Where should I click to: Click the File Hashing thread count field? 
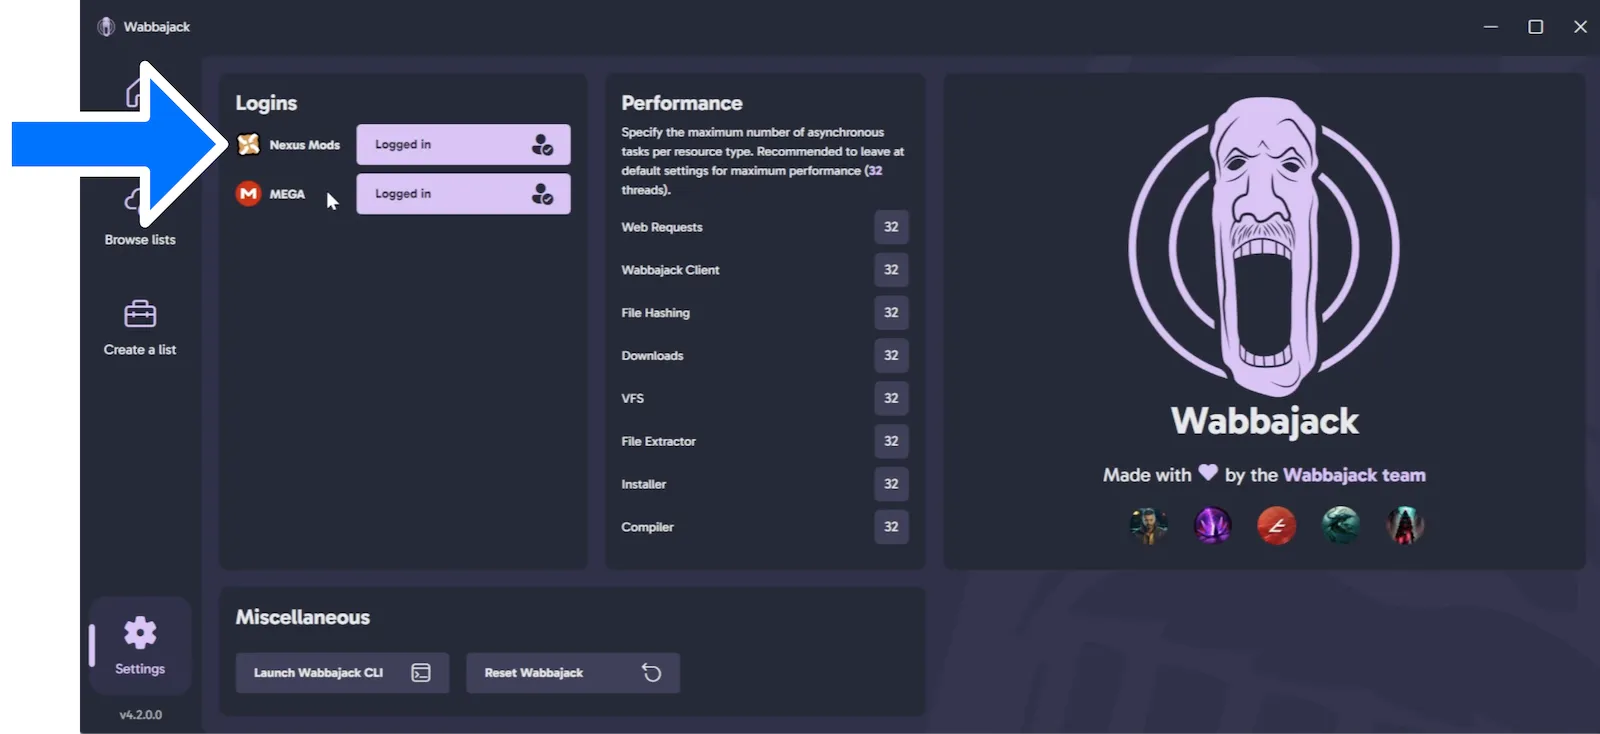(890, 313)
